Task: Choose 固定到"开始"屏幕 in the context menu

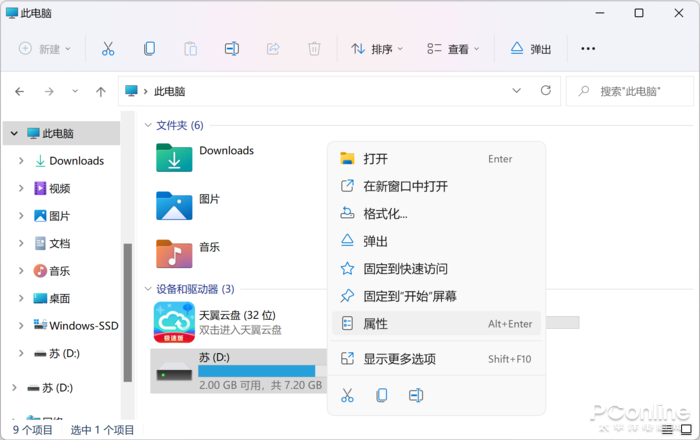Action: [x=437, y=296]
